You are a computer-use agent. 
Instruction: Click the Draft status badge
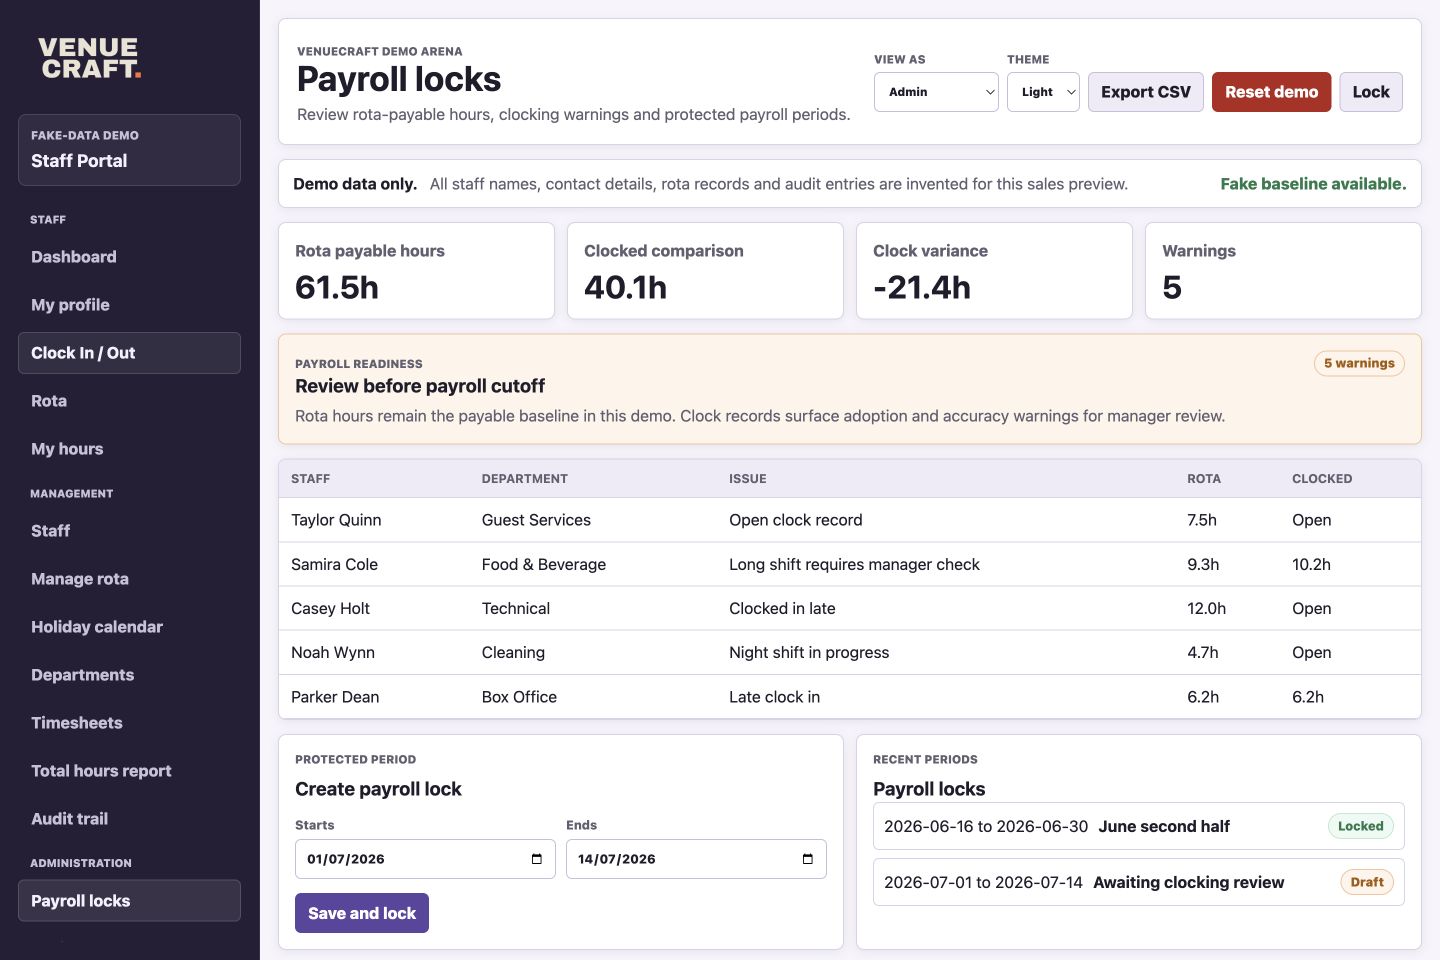click(1367, 882)
